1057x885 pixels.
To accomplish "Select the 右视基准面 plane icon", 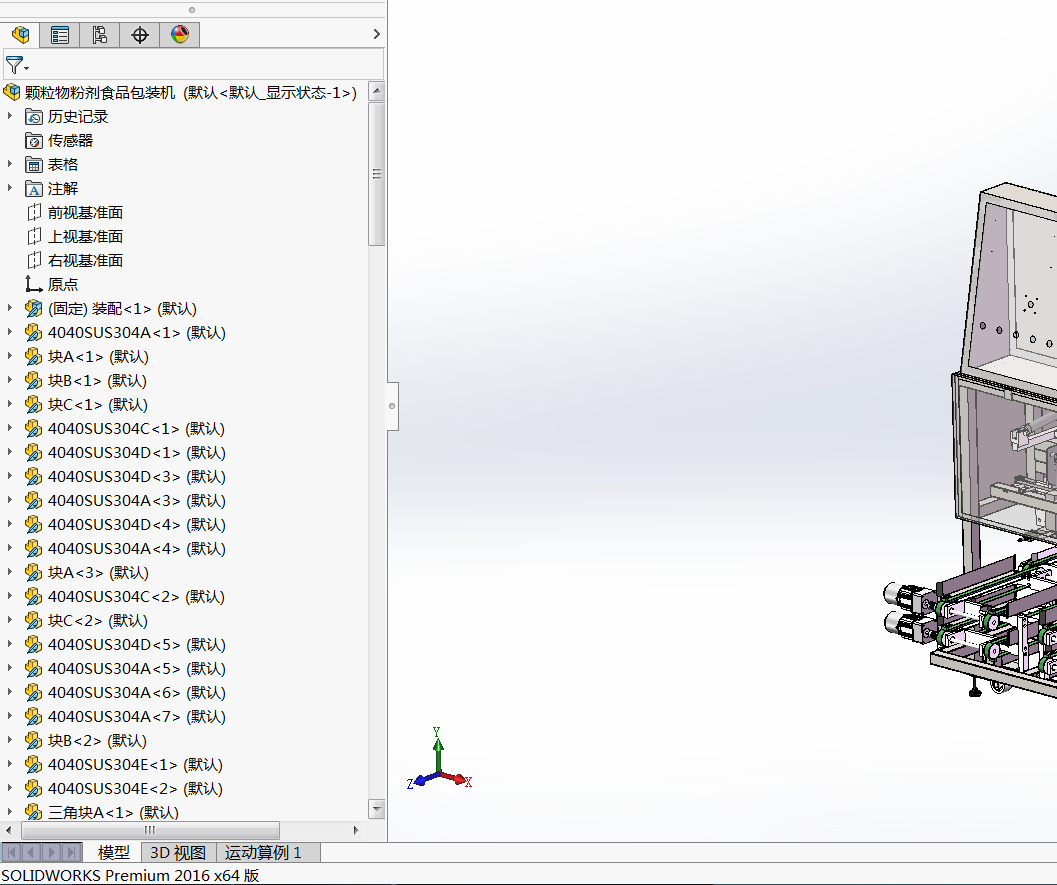I will [34, 261].
